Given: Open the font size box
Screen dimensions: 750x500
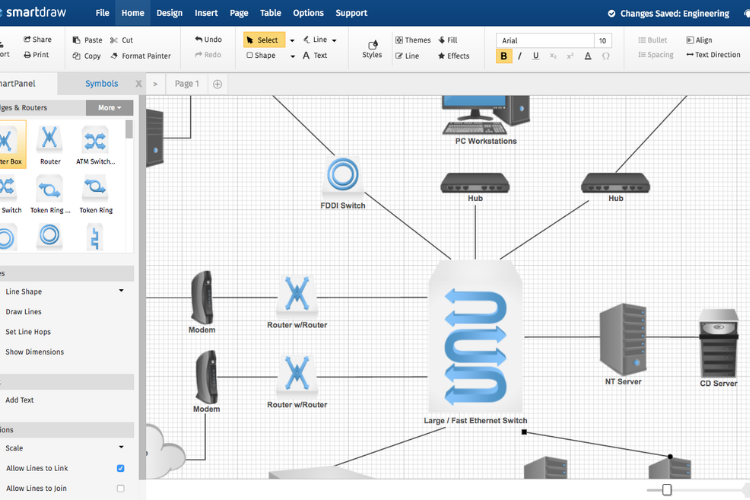Looking at the screenshot, I should (x=603, y=41).
